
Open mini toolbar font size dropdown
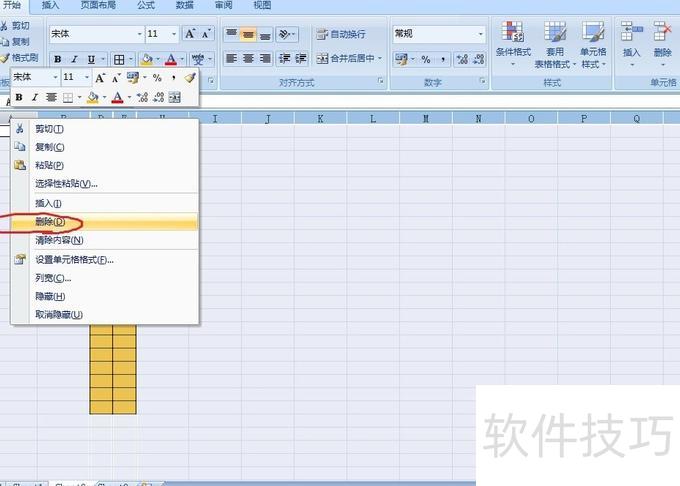[x=87, y=78]
